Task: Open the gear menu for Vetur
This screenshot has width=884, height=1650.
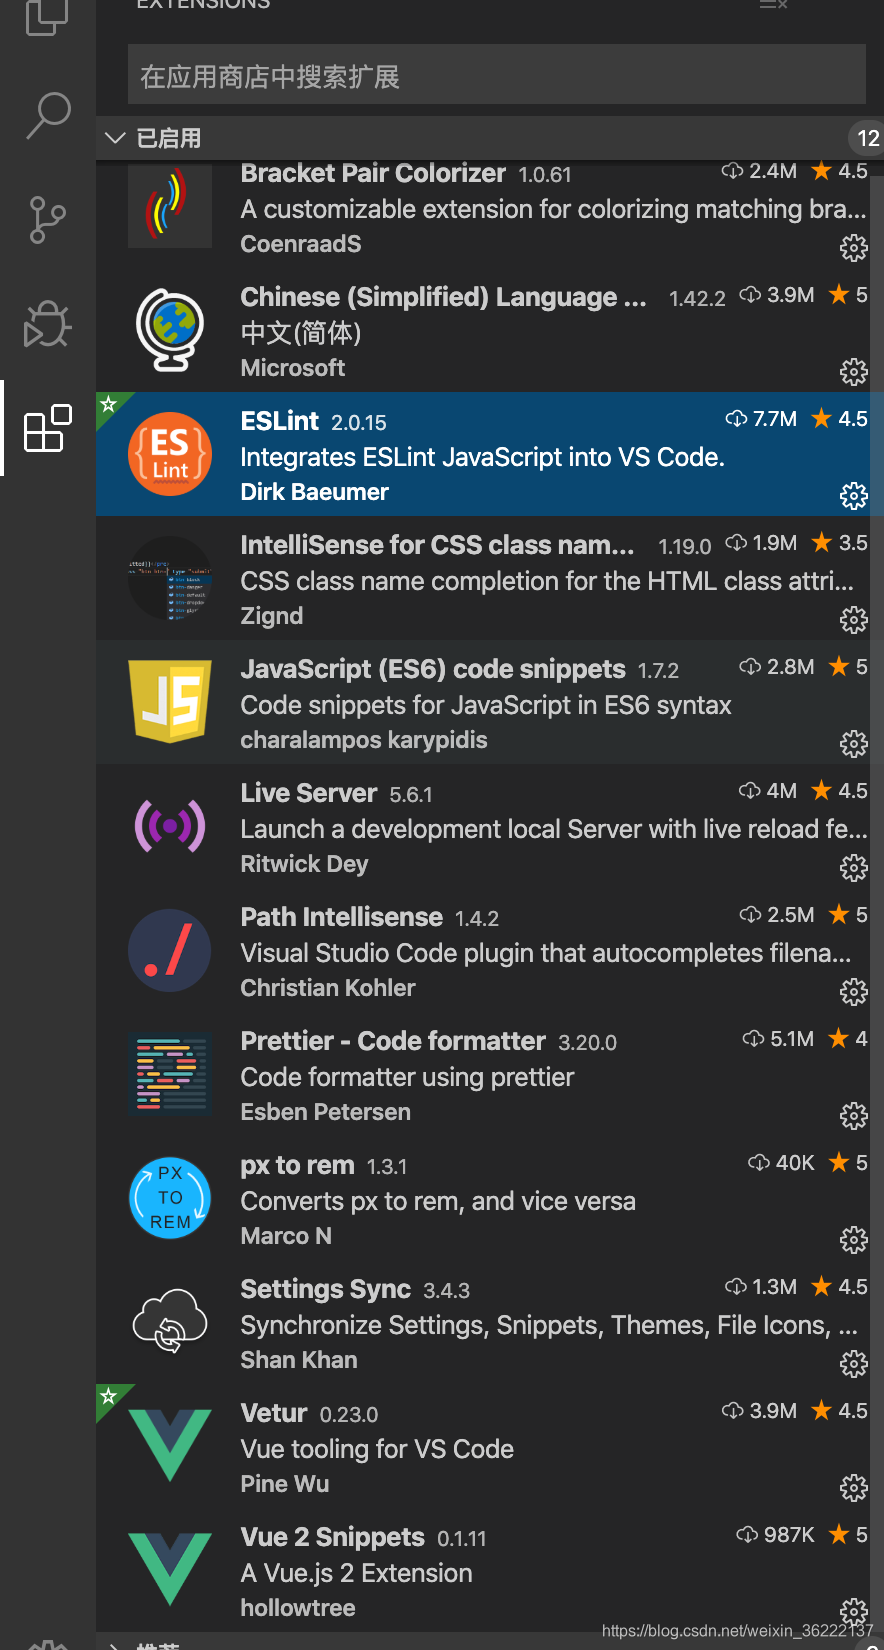Action: (853, 1488)
